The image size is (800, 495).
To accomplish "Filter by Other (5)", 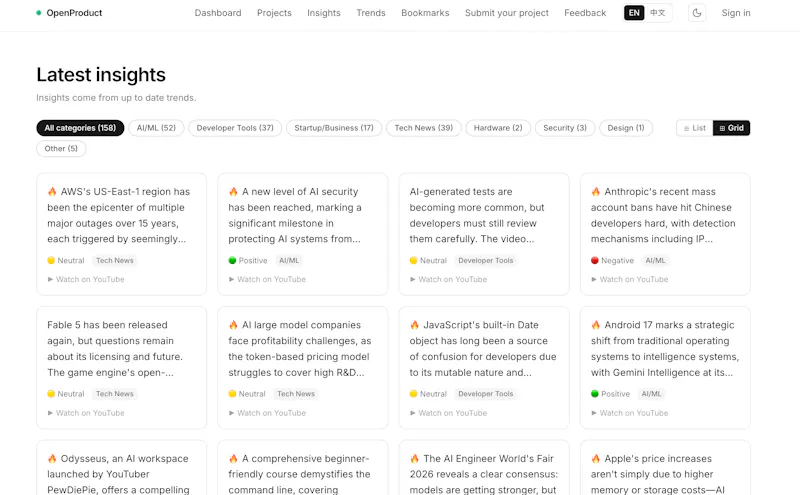I will click(x=61, y=148).
